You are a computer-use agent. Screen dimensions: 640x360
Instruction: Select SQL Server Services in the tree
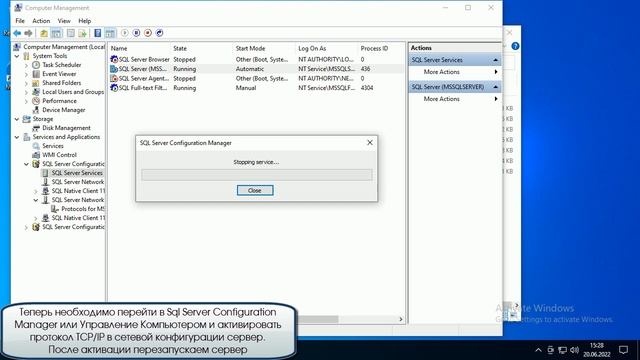77,173
